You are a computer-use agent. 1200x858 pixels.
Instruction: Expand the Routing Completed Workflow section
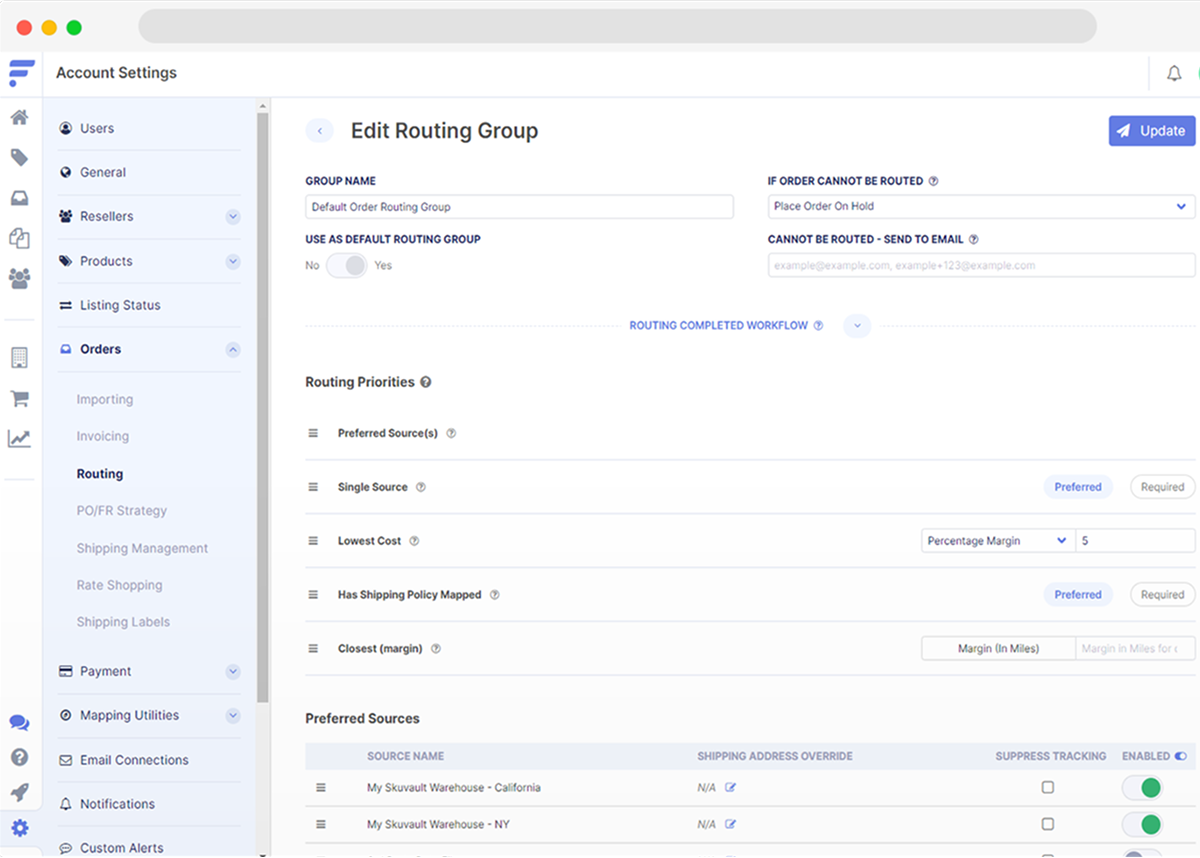pos(857,326)
